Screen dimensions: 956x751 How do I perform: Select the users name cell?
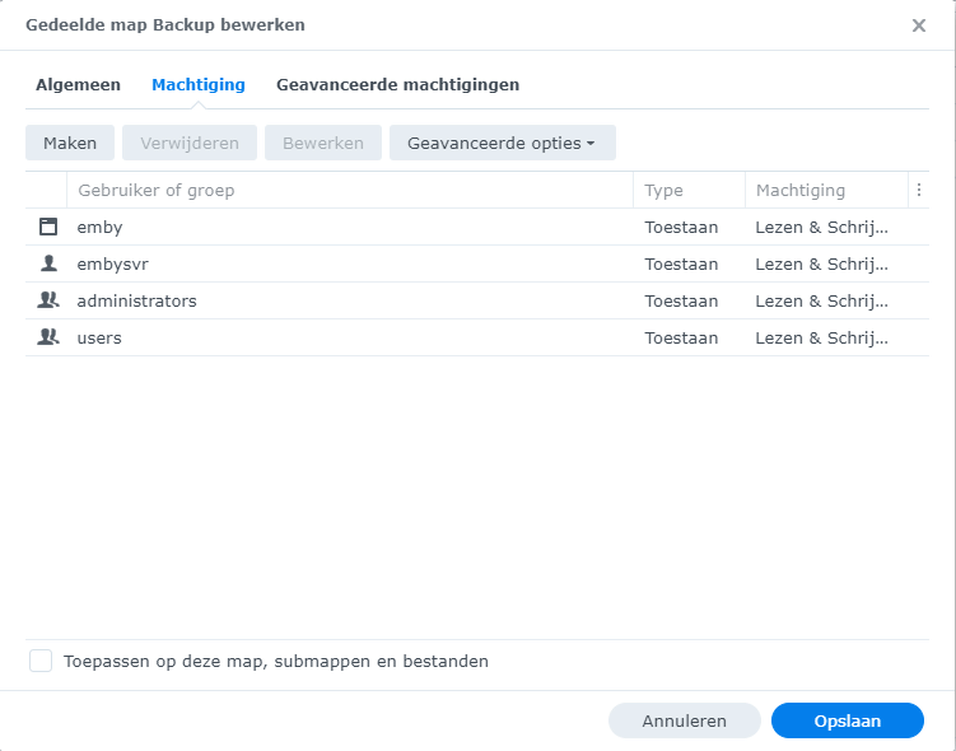click(99, 338)
